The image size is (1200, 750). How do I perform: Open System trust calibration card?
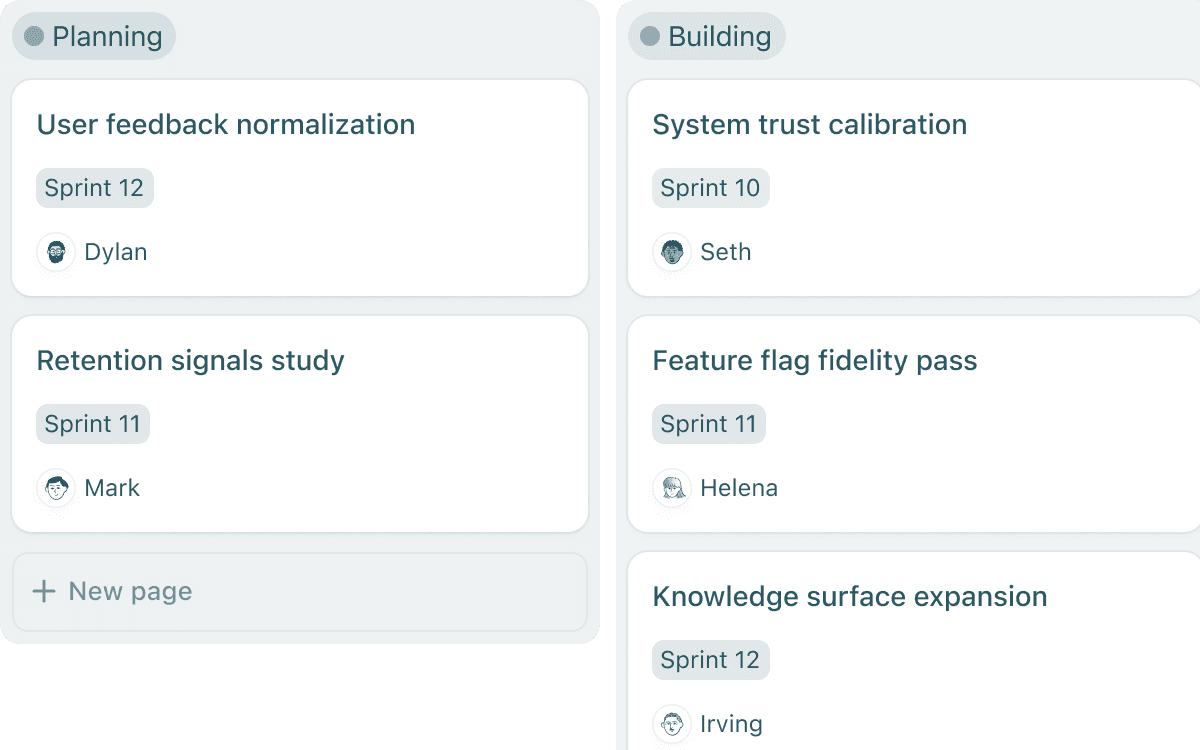click(x=809, y=125)
